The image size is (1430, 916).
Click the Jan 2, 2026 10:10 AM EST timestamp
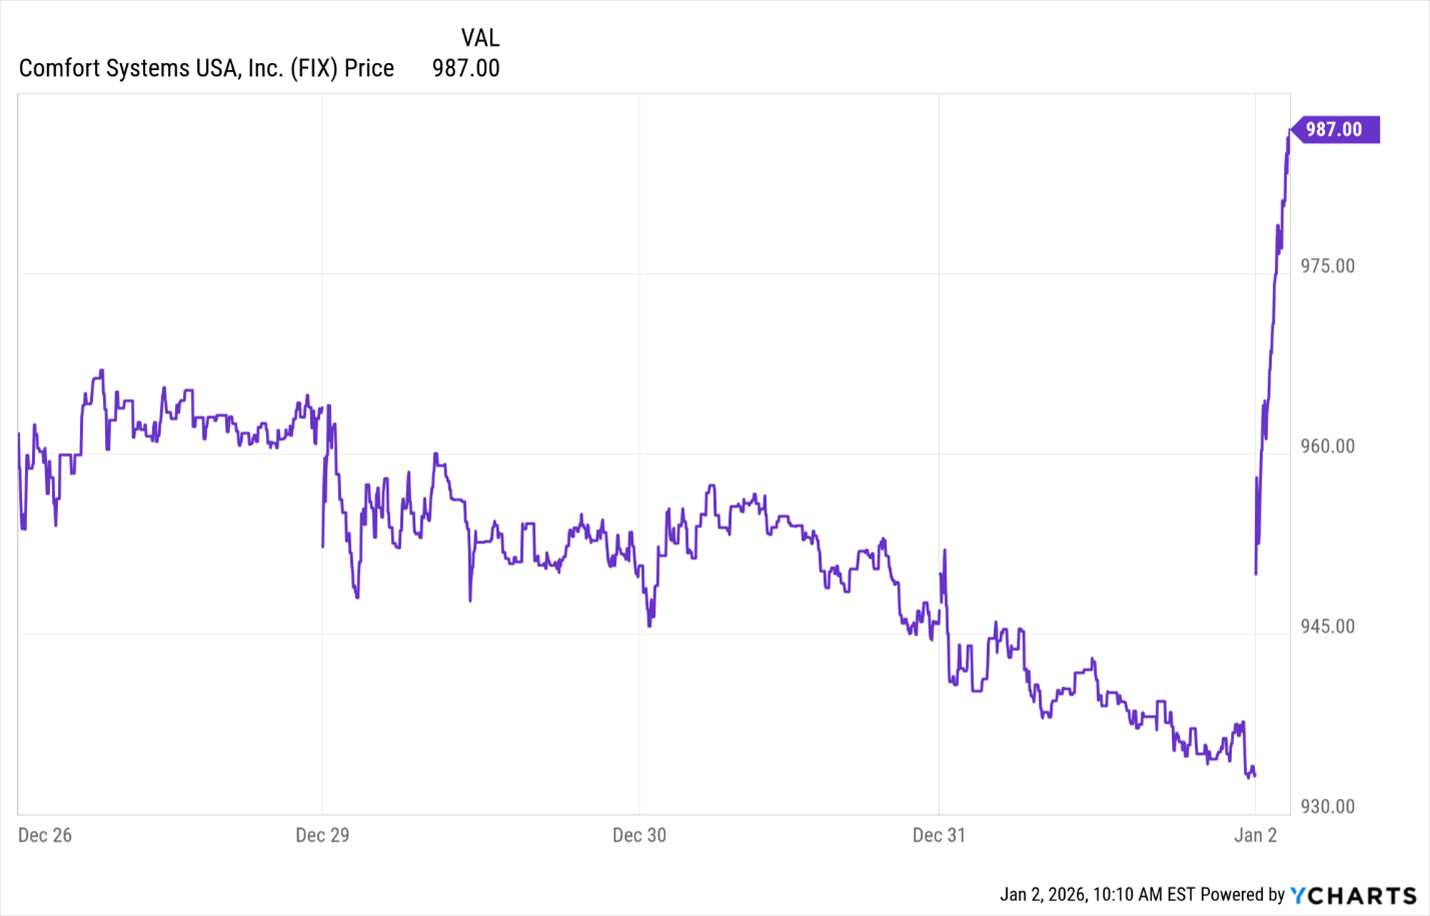tap(1097, 895)
